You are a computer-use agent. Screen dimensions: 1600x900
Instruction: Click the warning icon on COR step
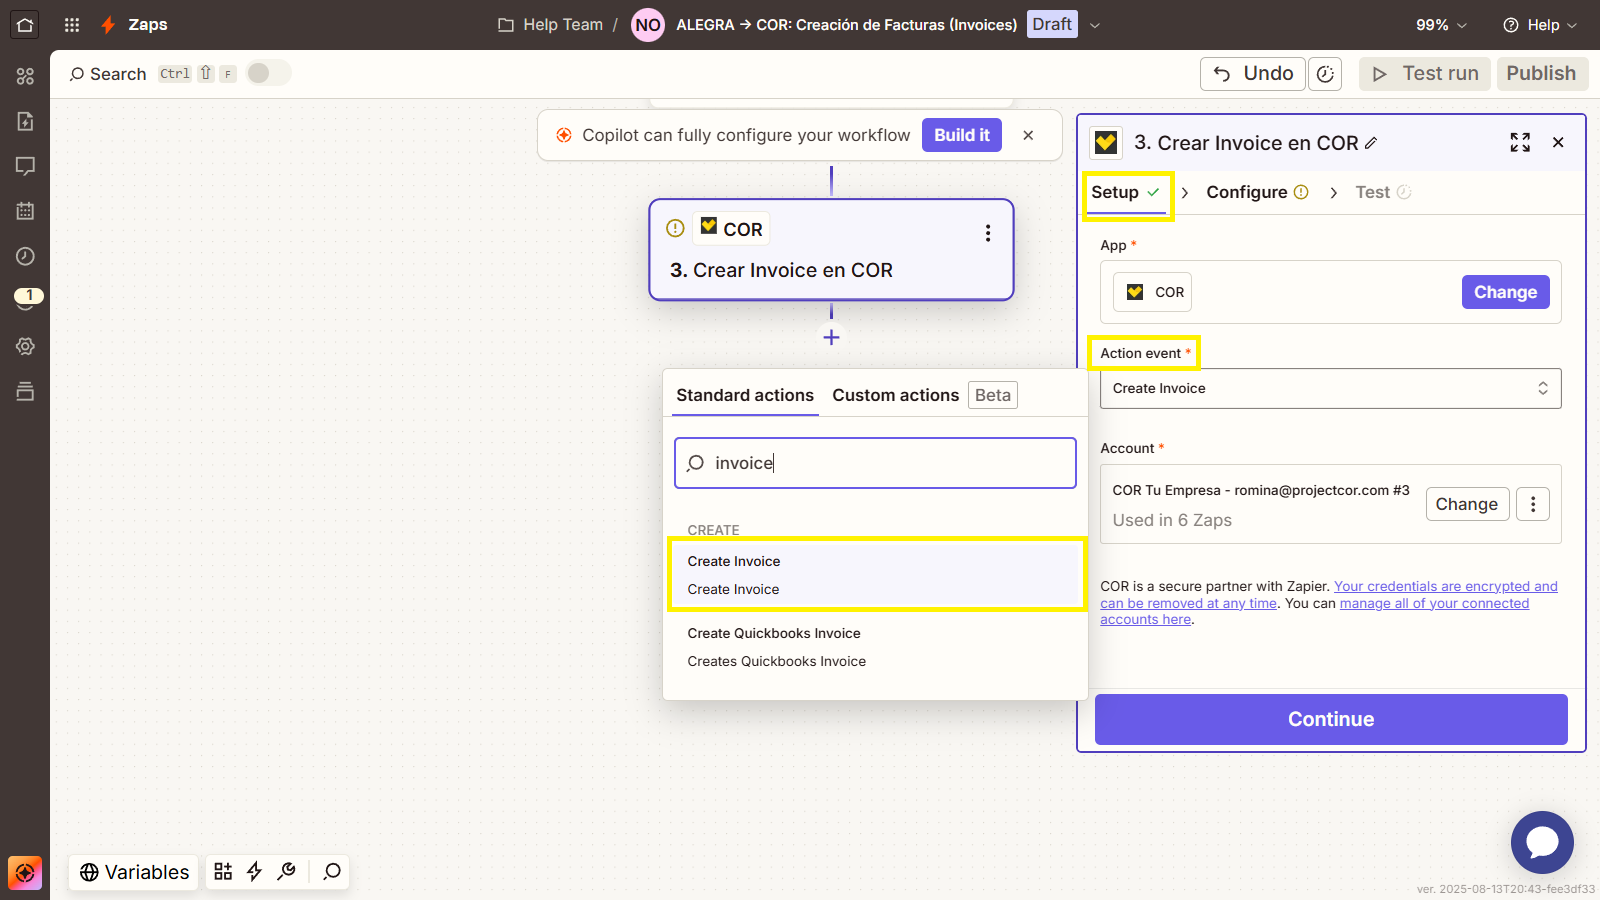tap(675, 228)
